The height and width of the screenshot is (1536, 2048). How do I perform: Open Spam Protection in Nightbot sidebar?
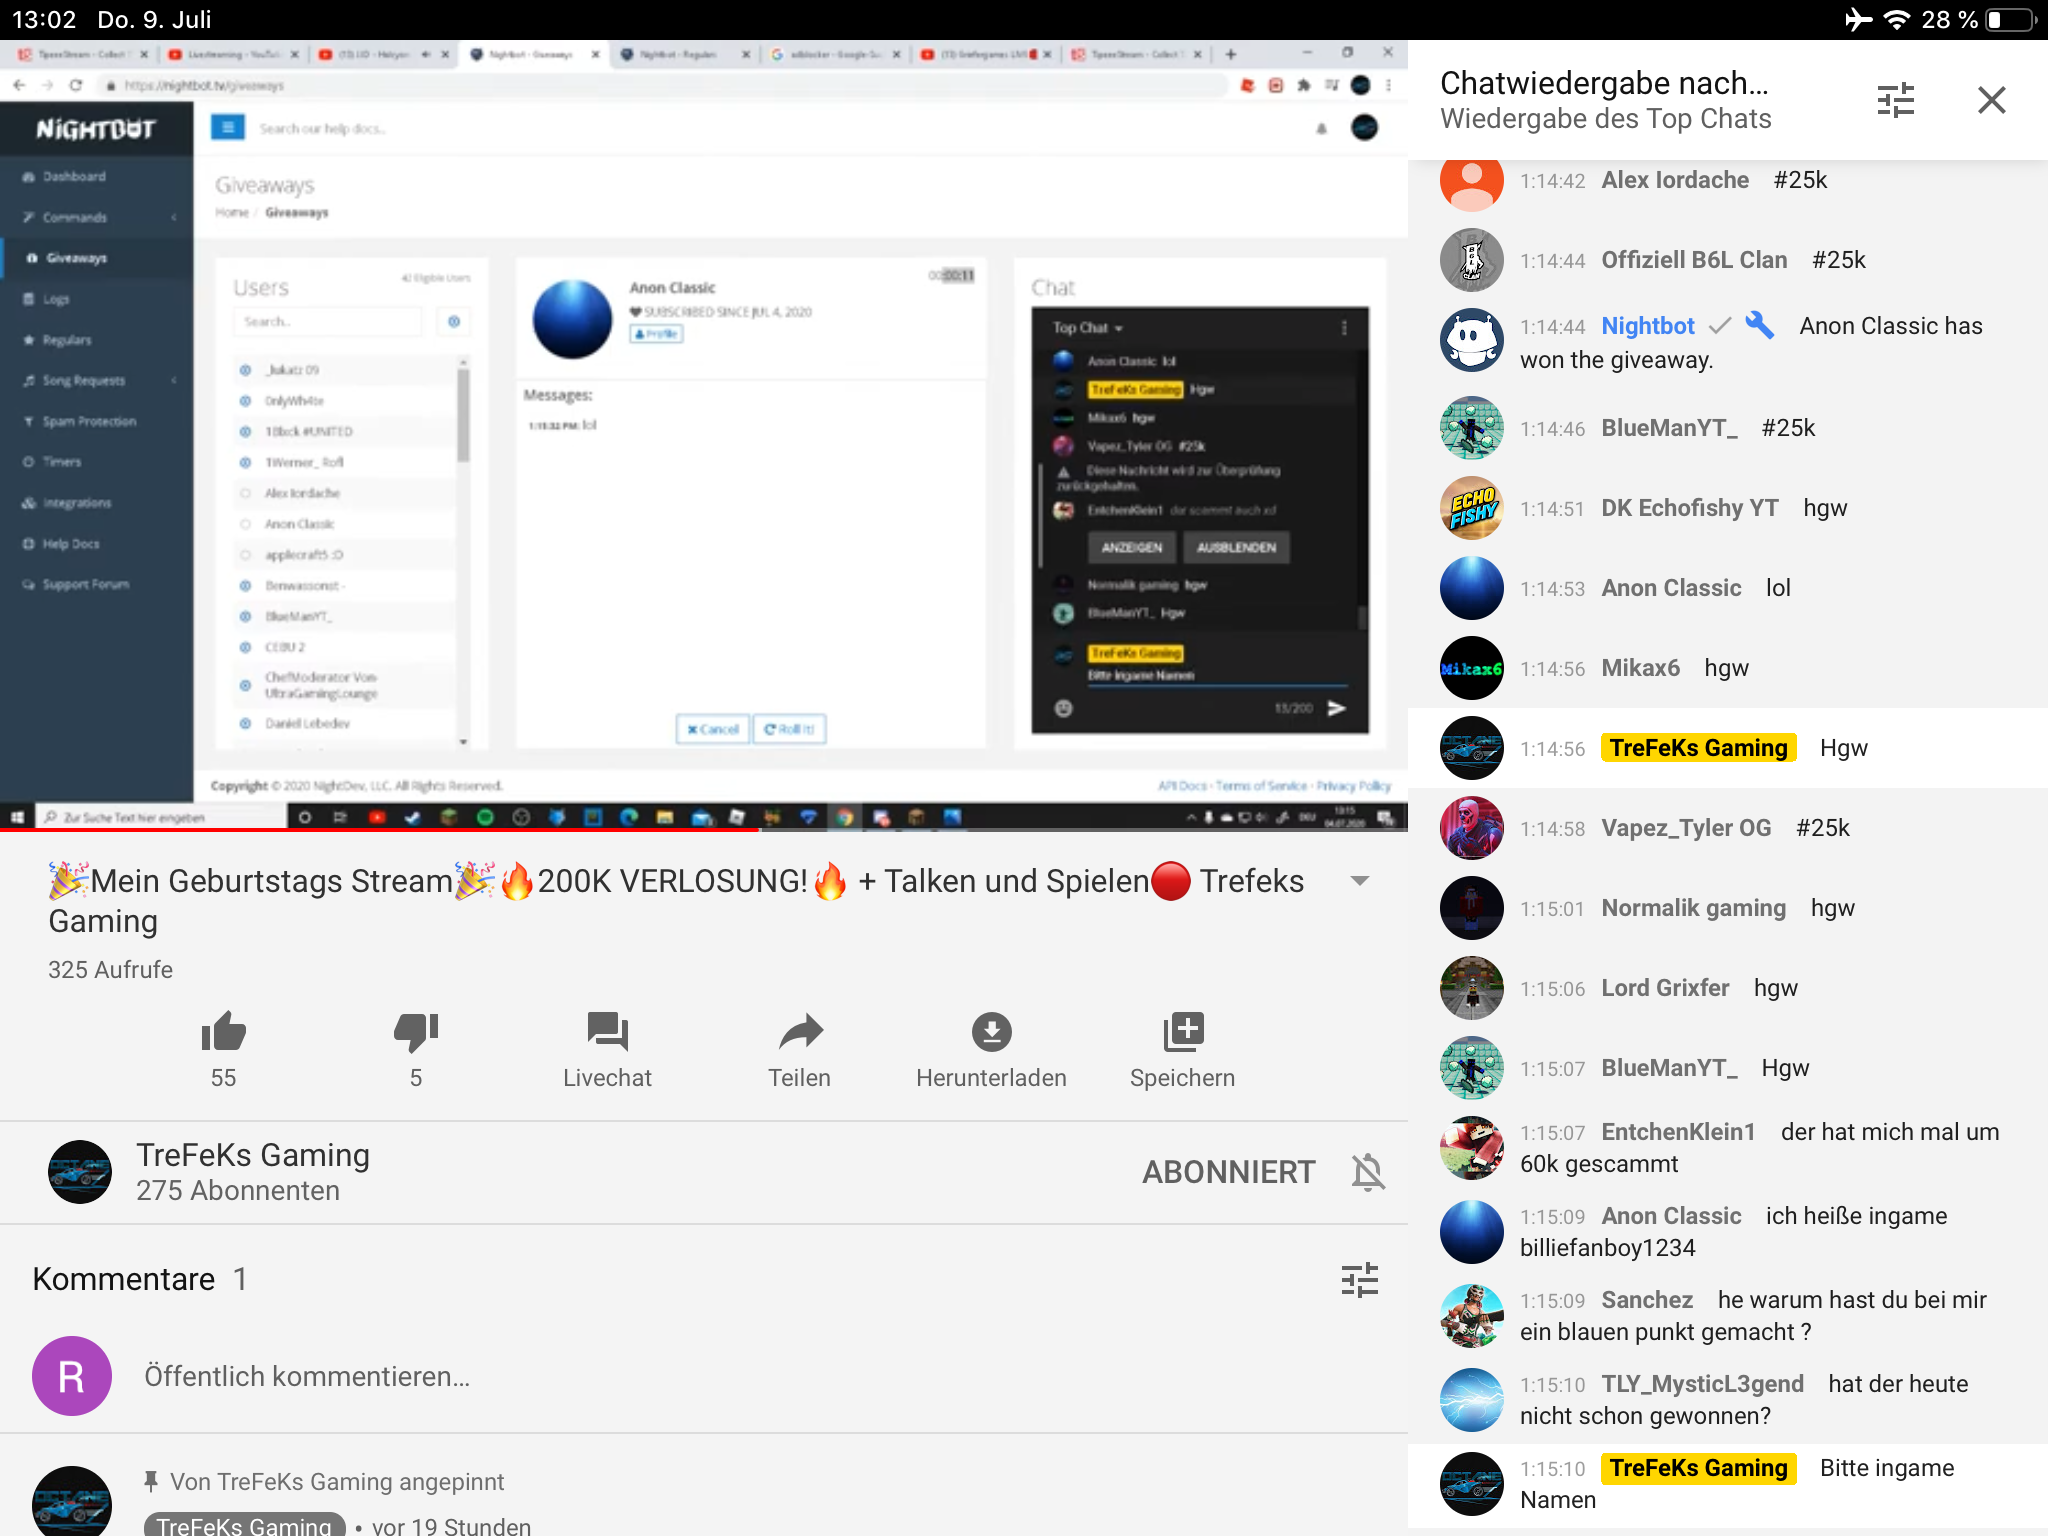[x=89, y=422]
